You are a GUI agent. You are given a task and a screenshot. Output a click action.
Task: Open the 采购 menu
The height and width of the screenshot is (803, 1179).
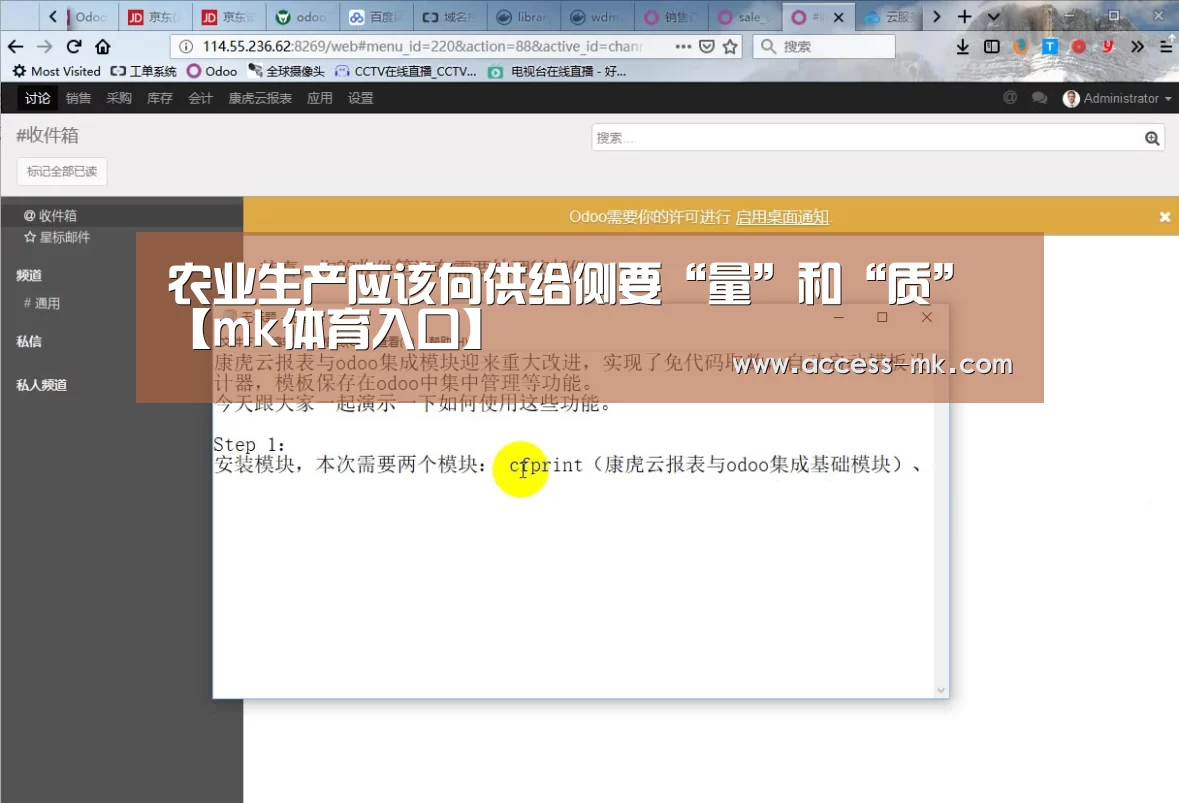tap(119, 98)
